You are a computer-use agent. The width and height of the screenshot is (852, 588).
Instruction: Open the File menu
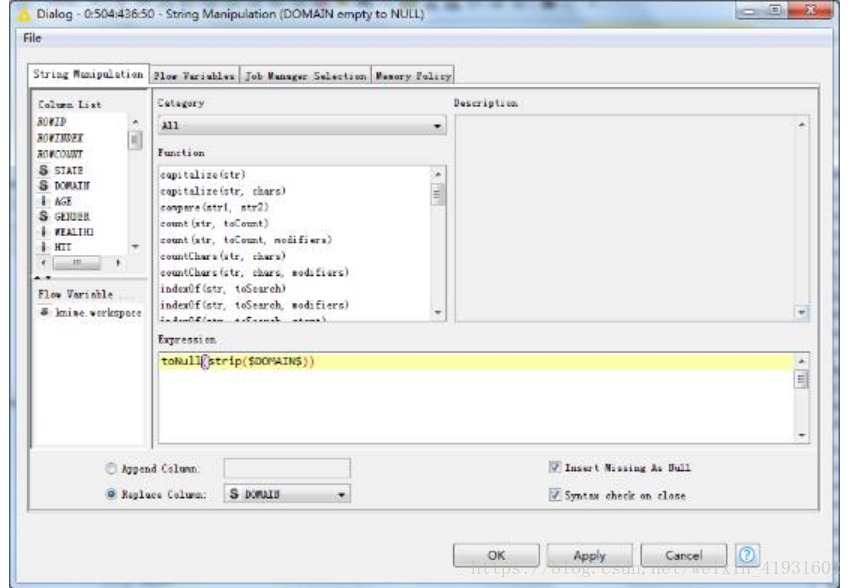[32, 38]
